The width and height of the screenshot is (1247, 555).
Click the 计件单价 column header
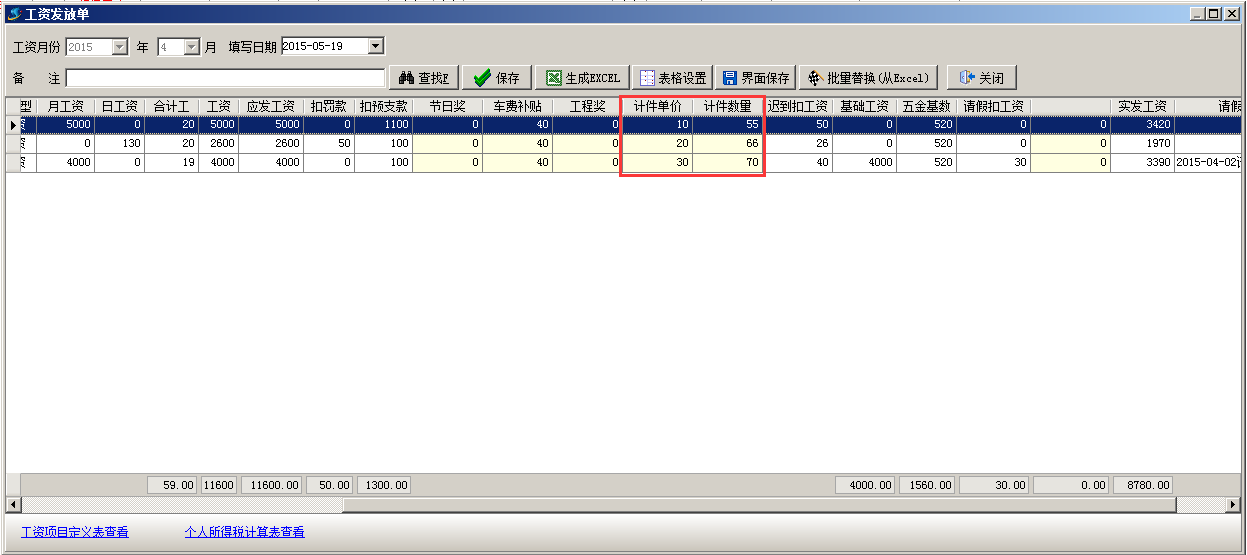[x=657, y=106]
